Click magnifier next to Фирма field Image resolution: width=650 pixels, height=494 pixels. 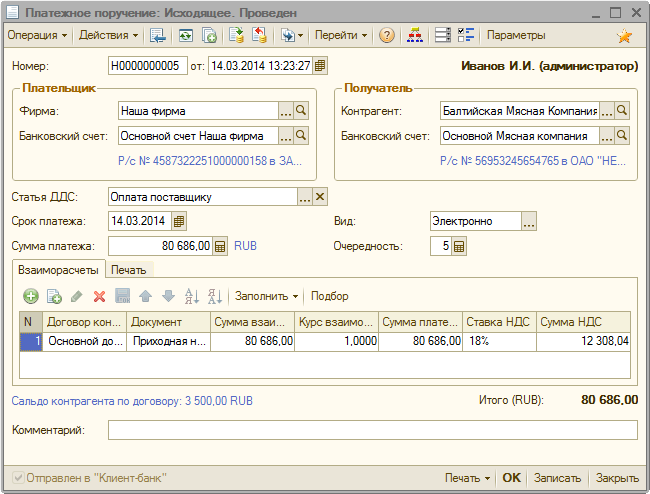pos(301,111)
